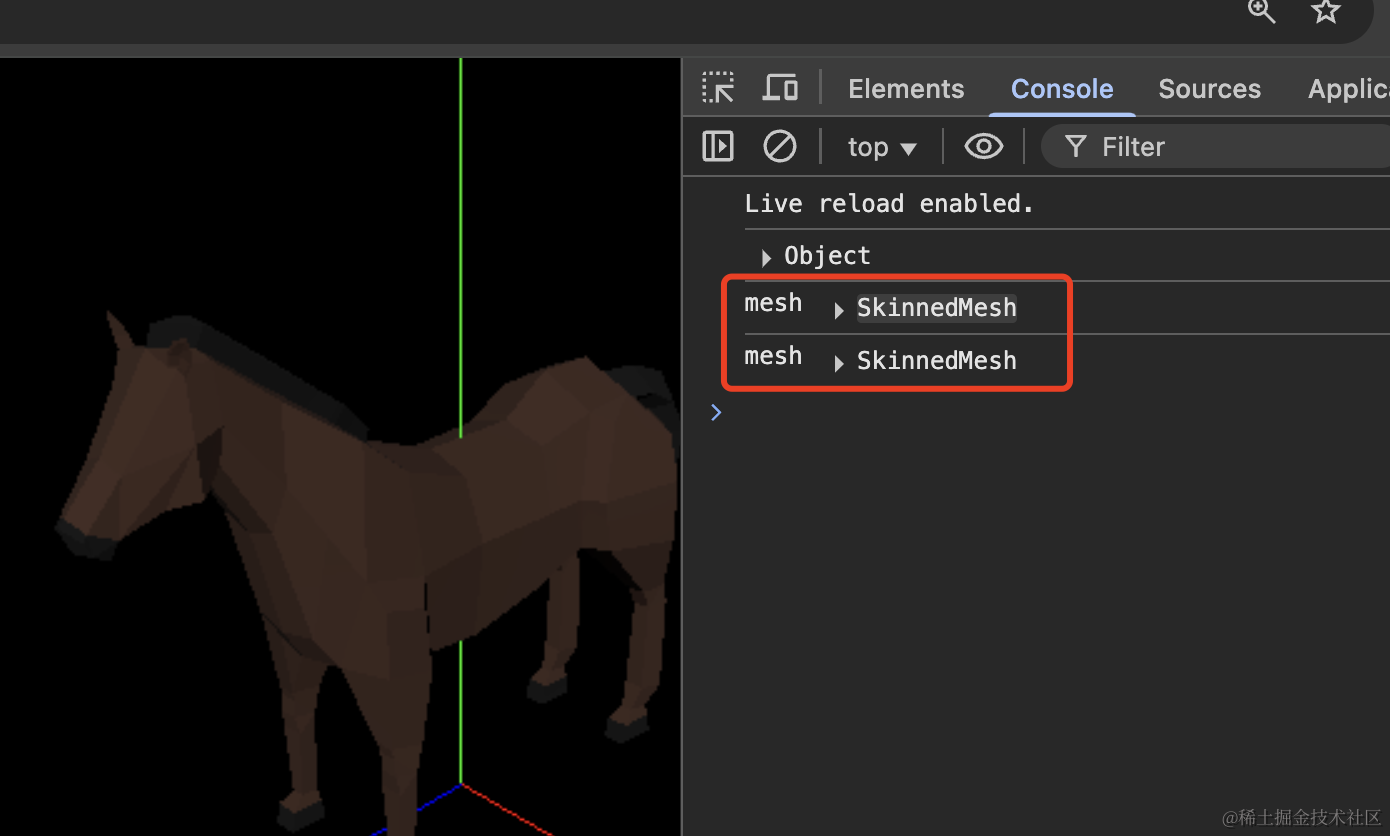This screenshot has width=1390, height=836.
Task: Expand the Object log entry
Action: click(766, 258)
